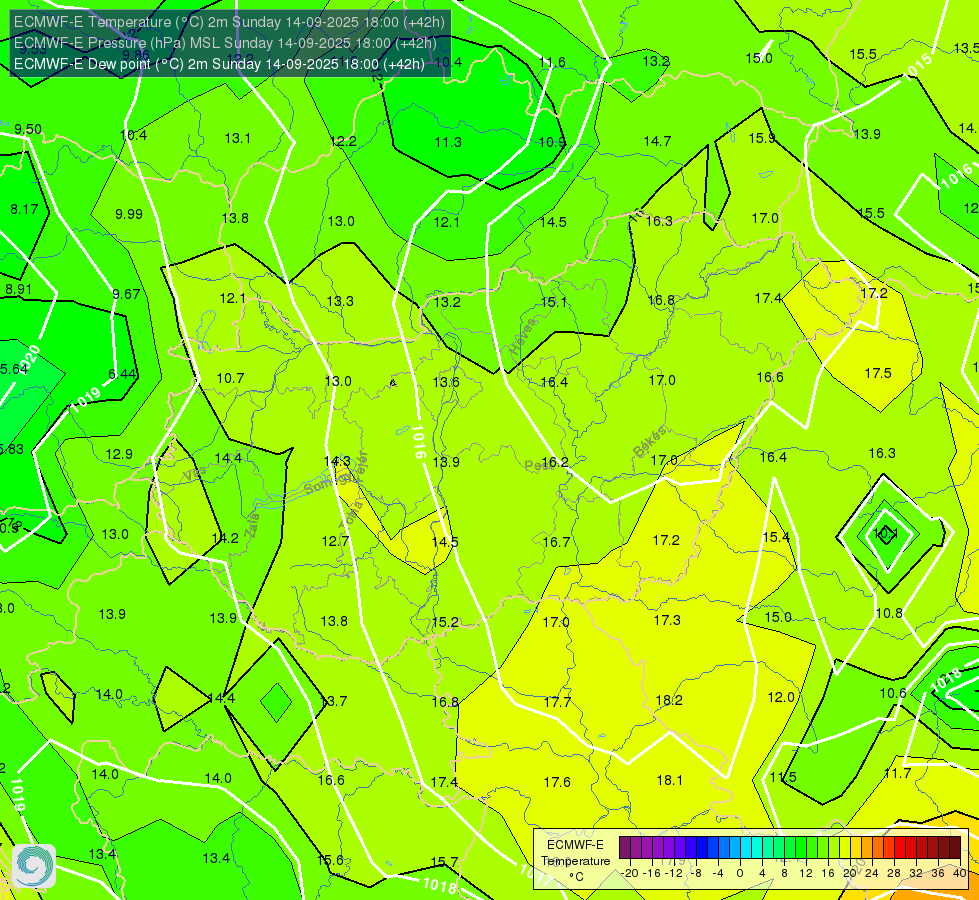
Task: Click the Pest county label
Action: [x=537, y=465]
